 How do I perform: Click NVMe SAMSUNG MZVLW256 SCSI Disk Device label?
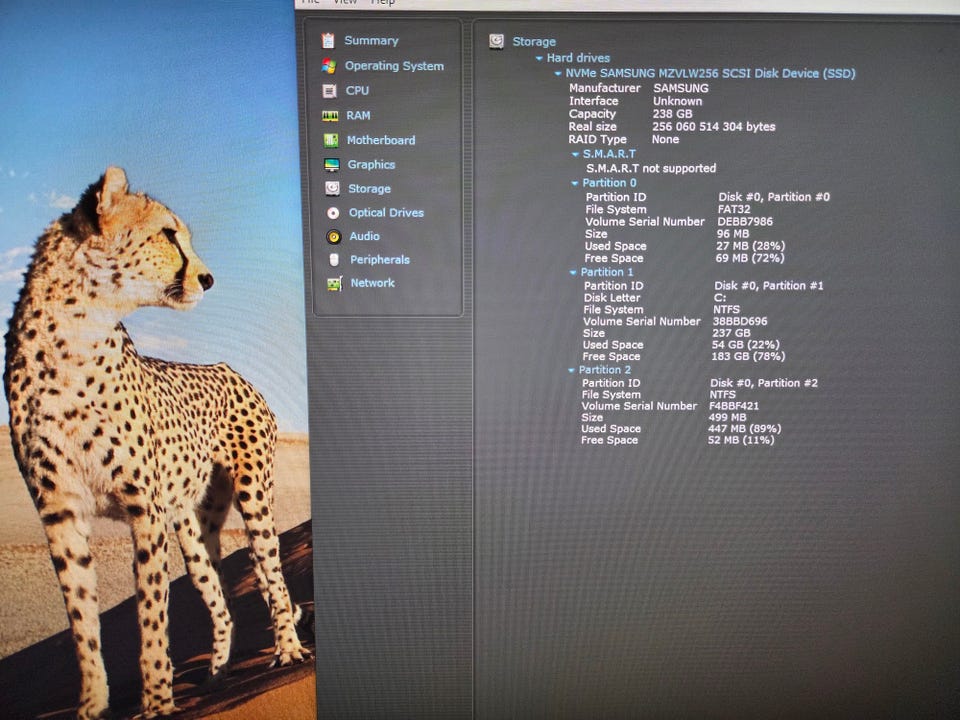[710, 73]
